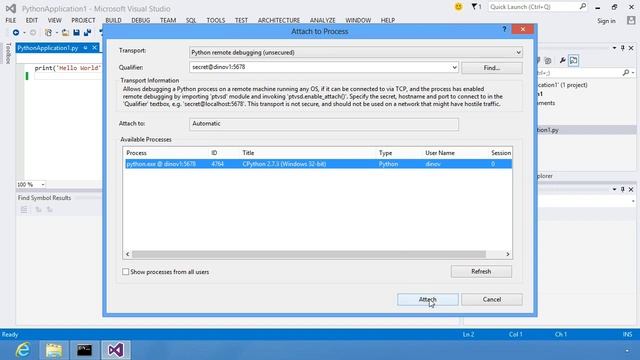
Task: Open the ARCHITECTURE menu
Action: click(279, 20)
